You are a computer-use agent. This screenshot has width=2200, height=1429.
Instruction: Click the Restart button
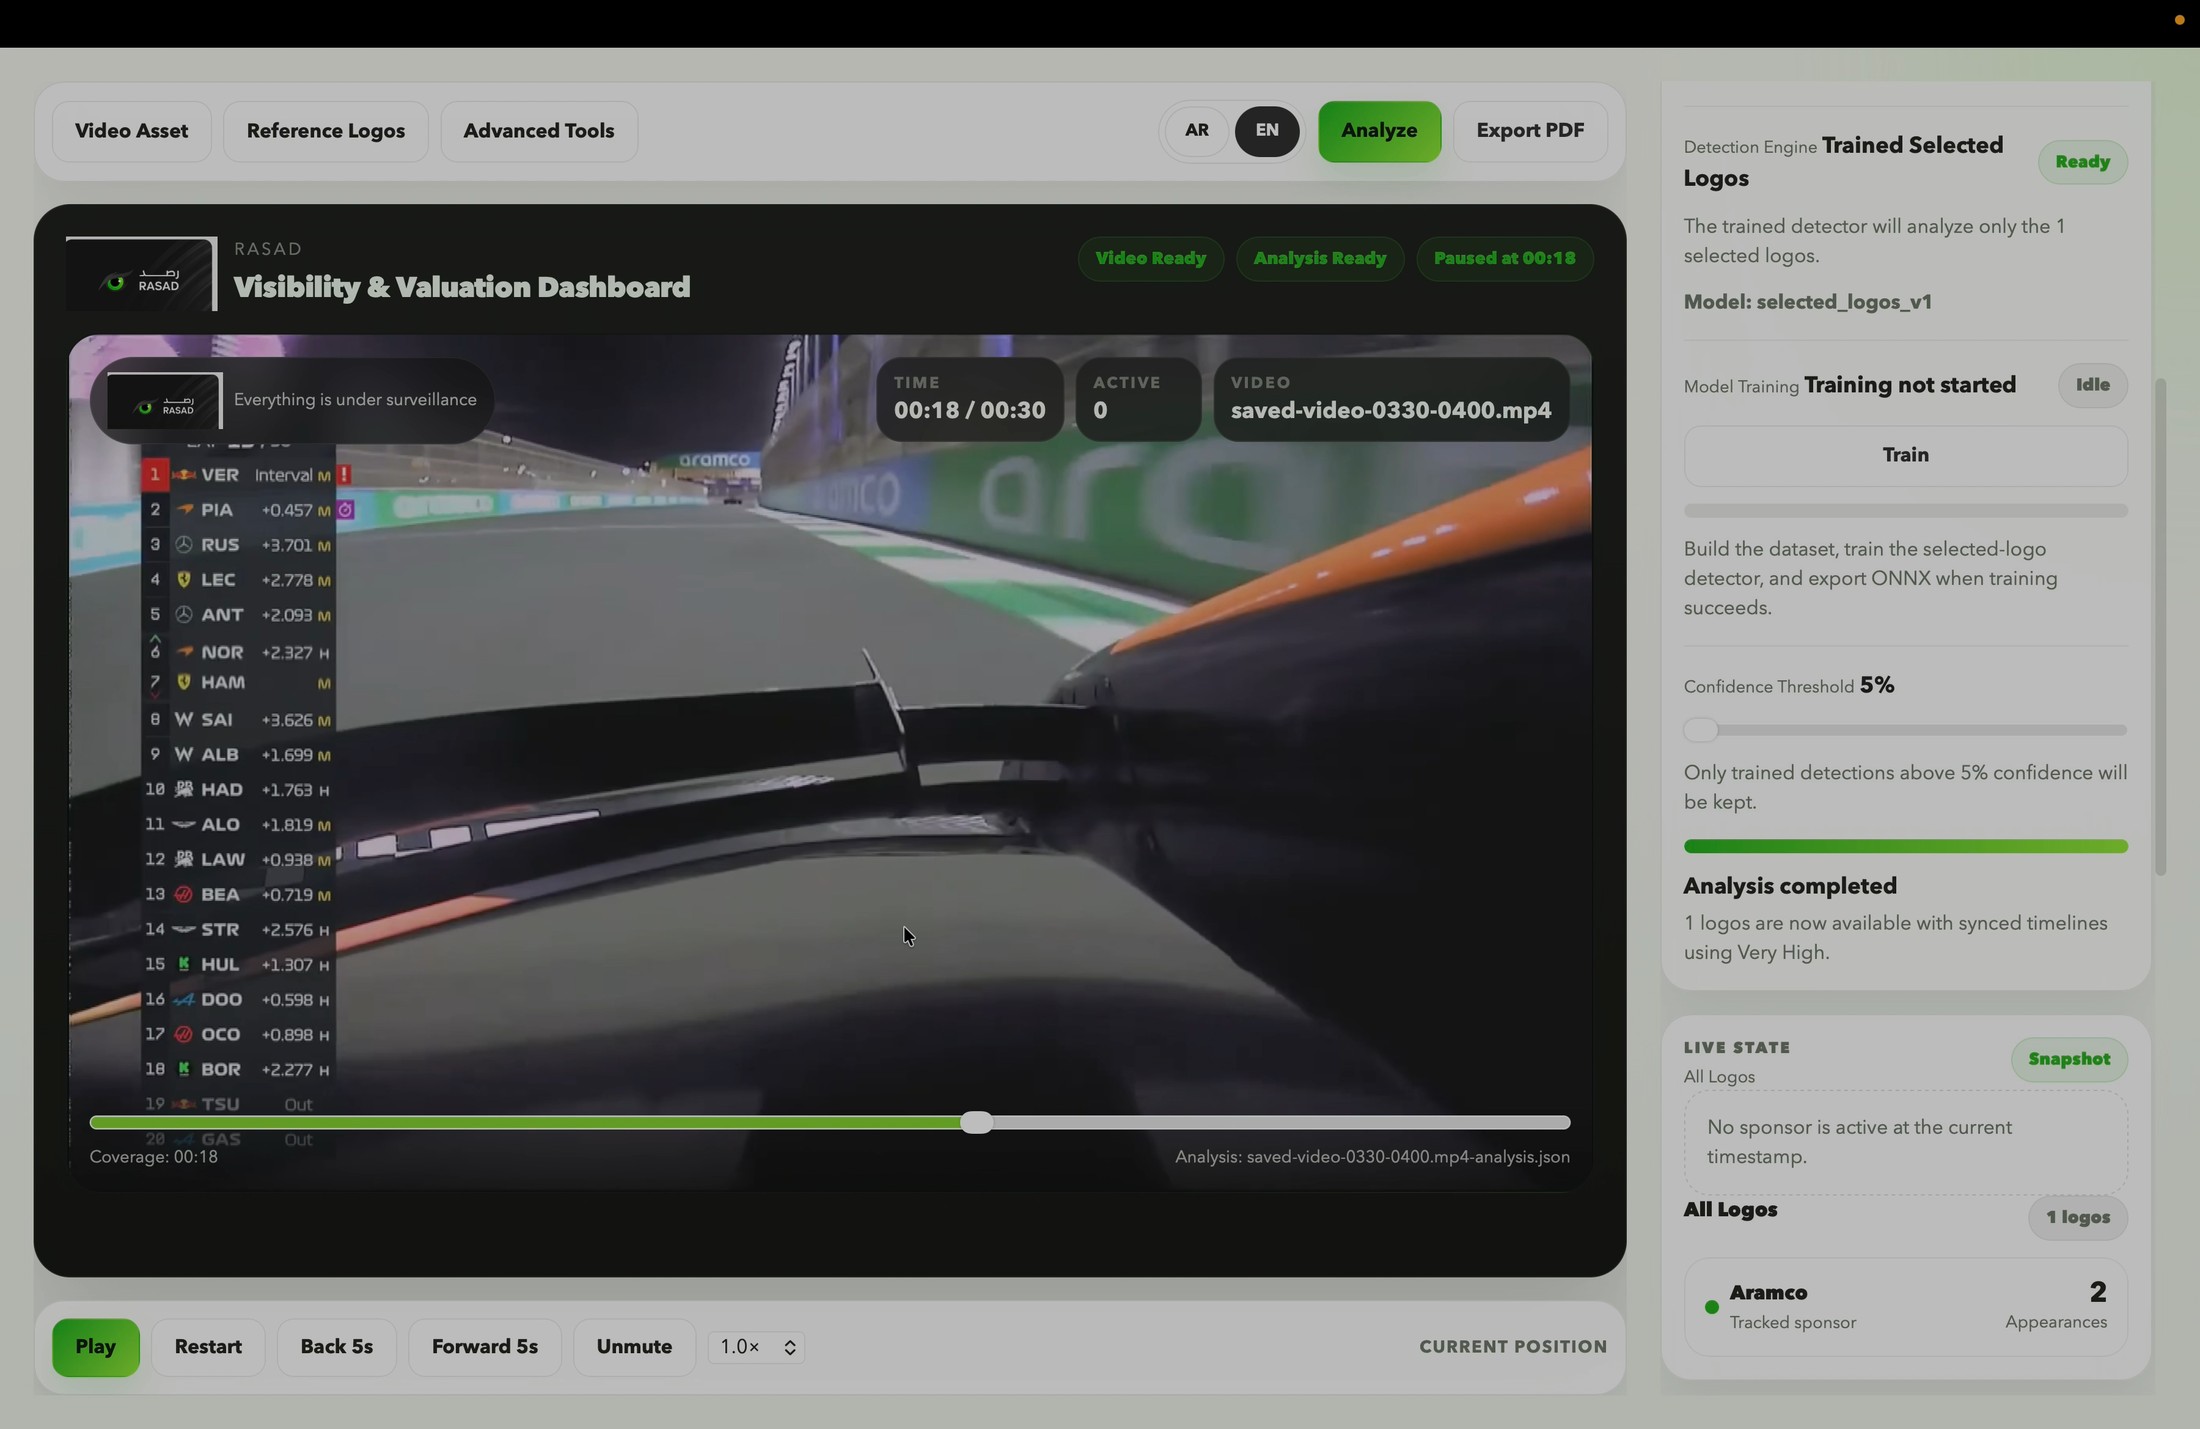click(x=208, y=1347)
